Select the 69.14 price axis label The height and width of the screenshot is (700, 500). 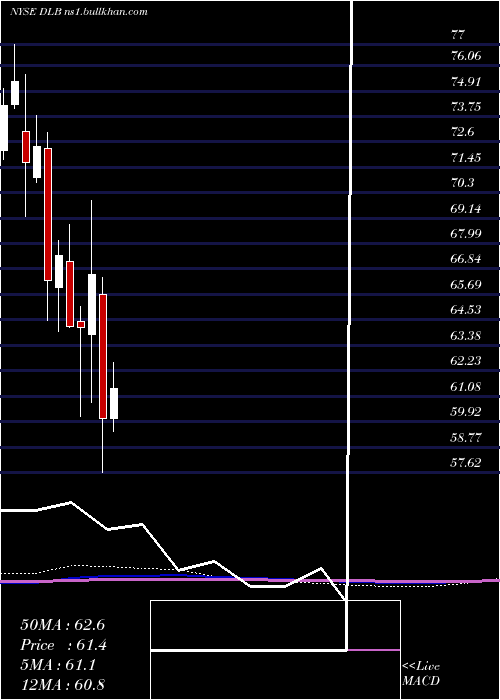[x=466, y=208]
